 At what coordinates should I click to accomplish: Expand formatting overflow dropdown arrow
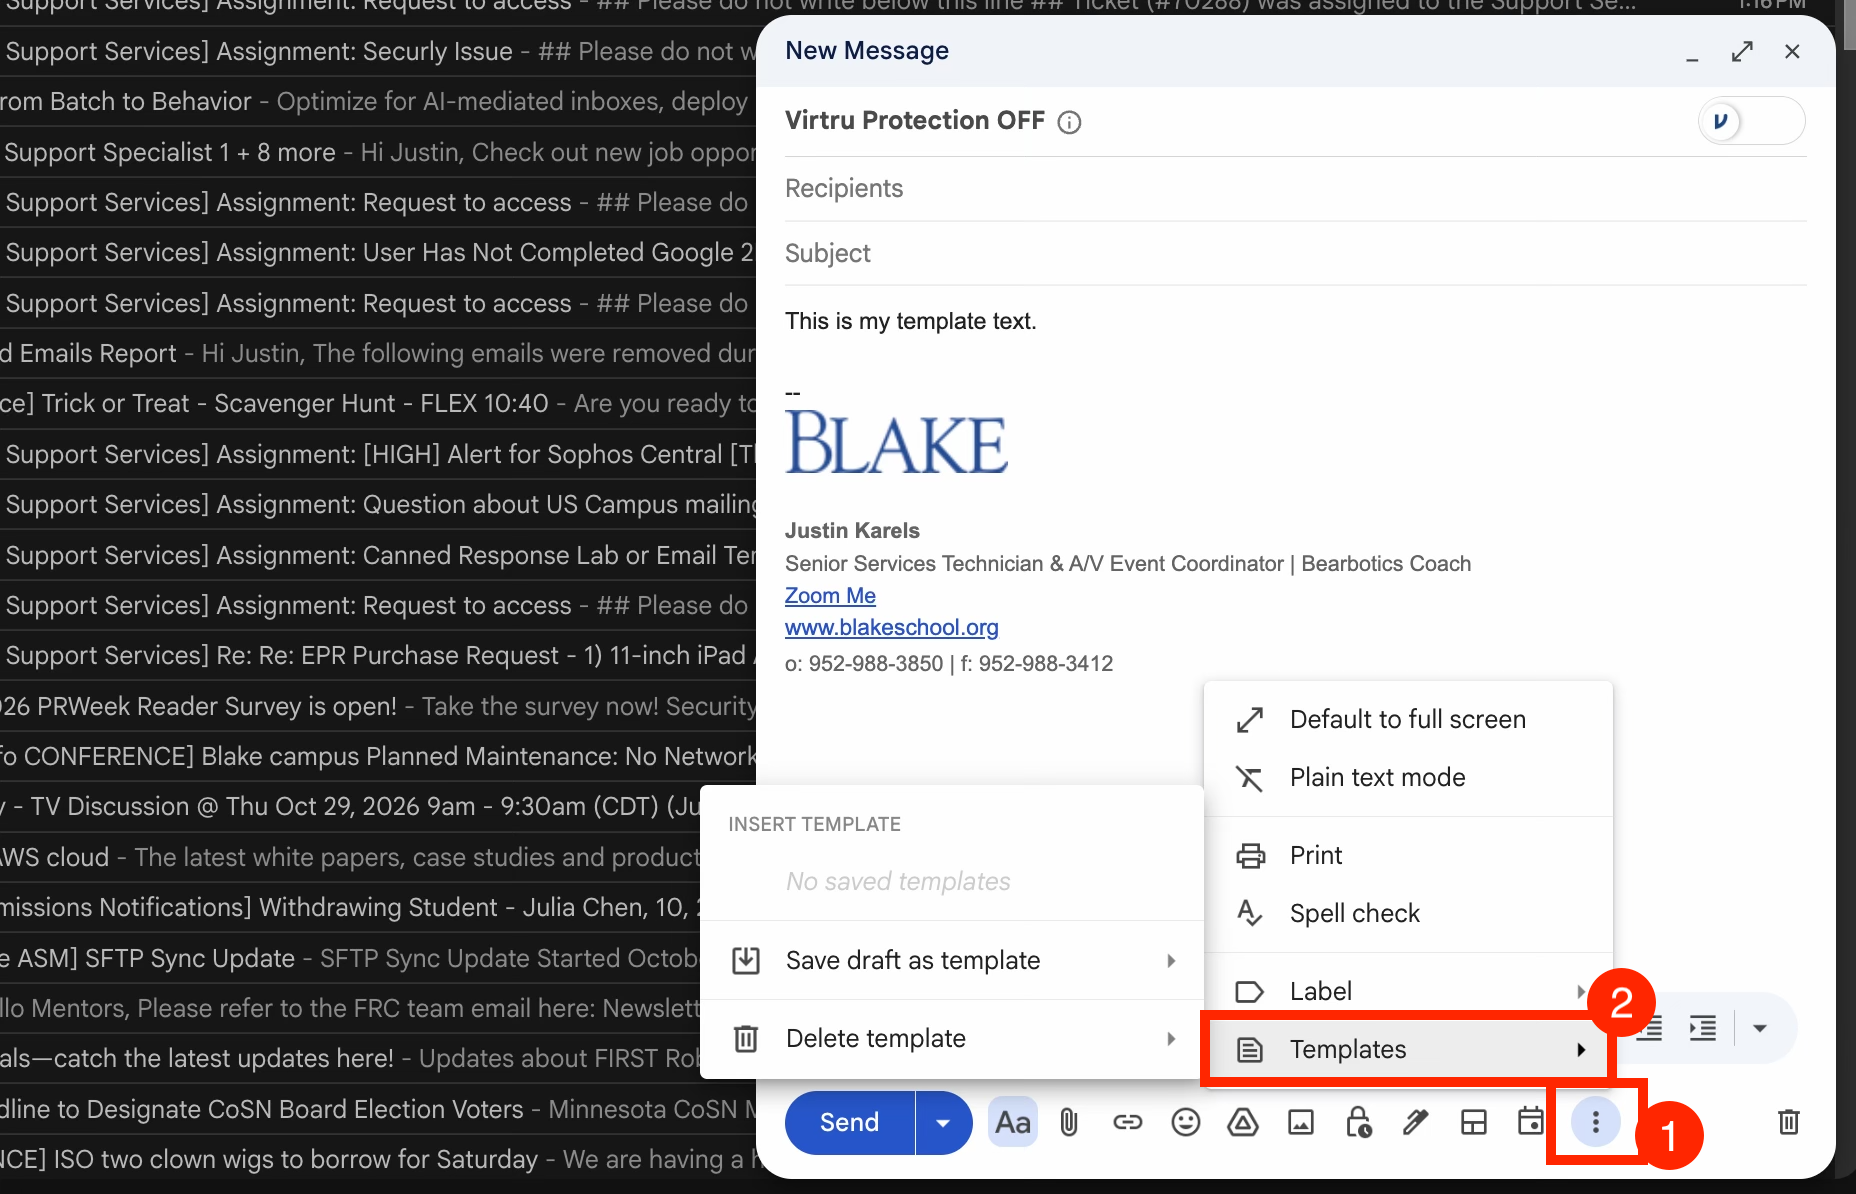pos(1760,1028)
